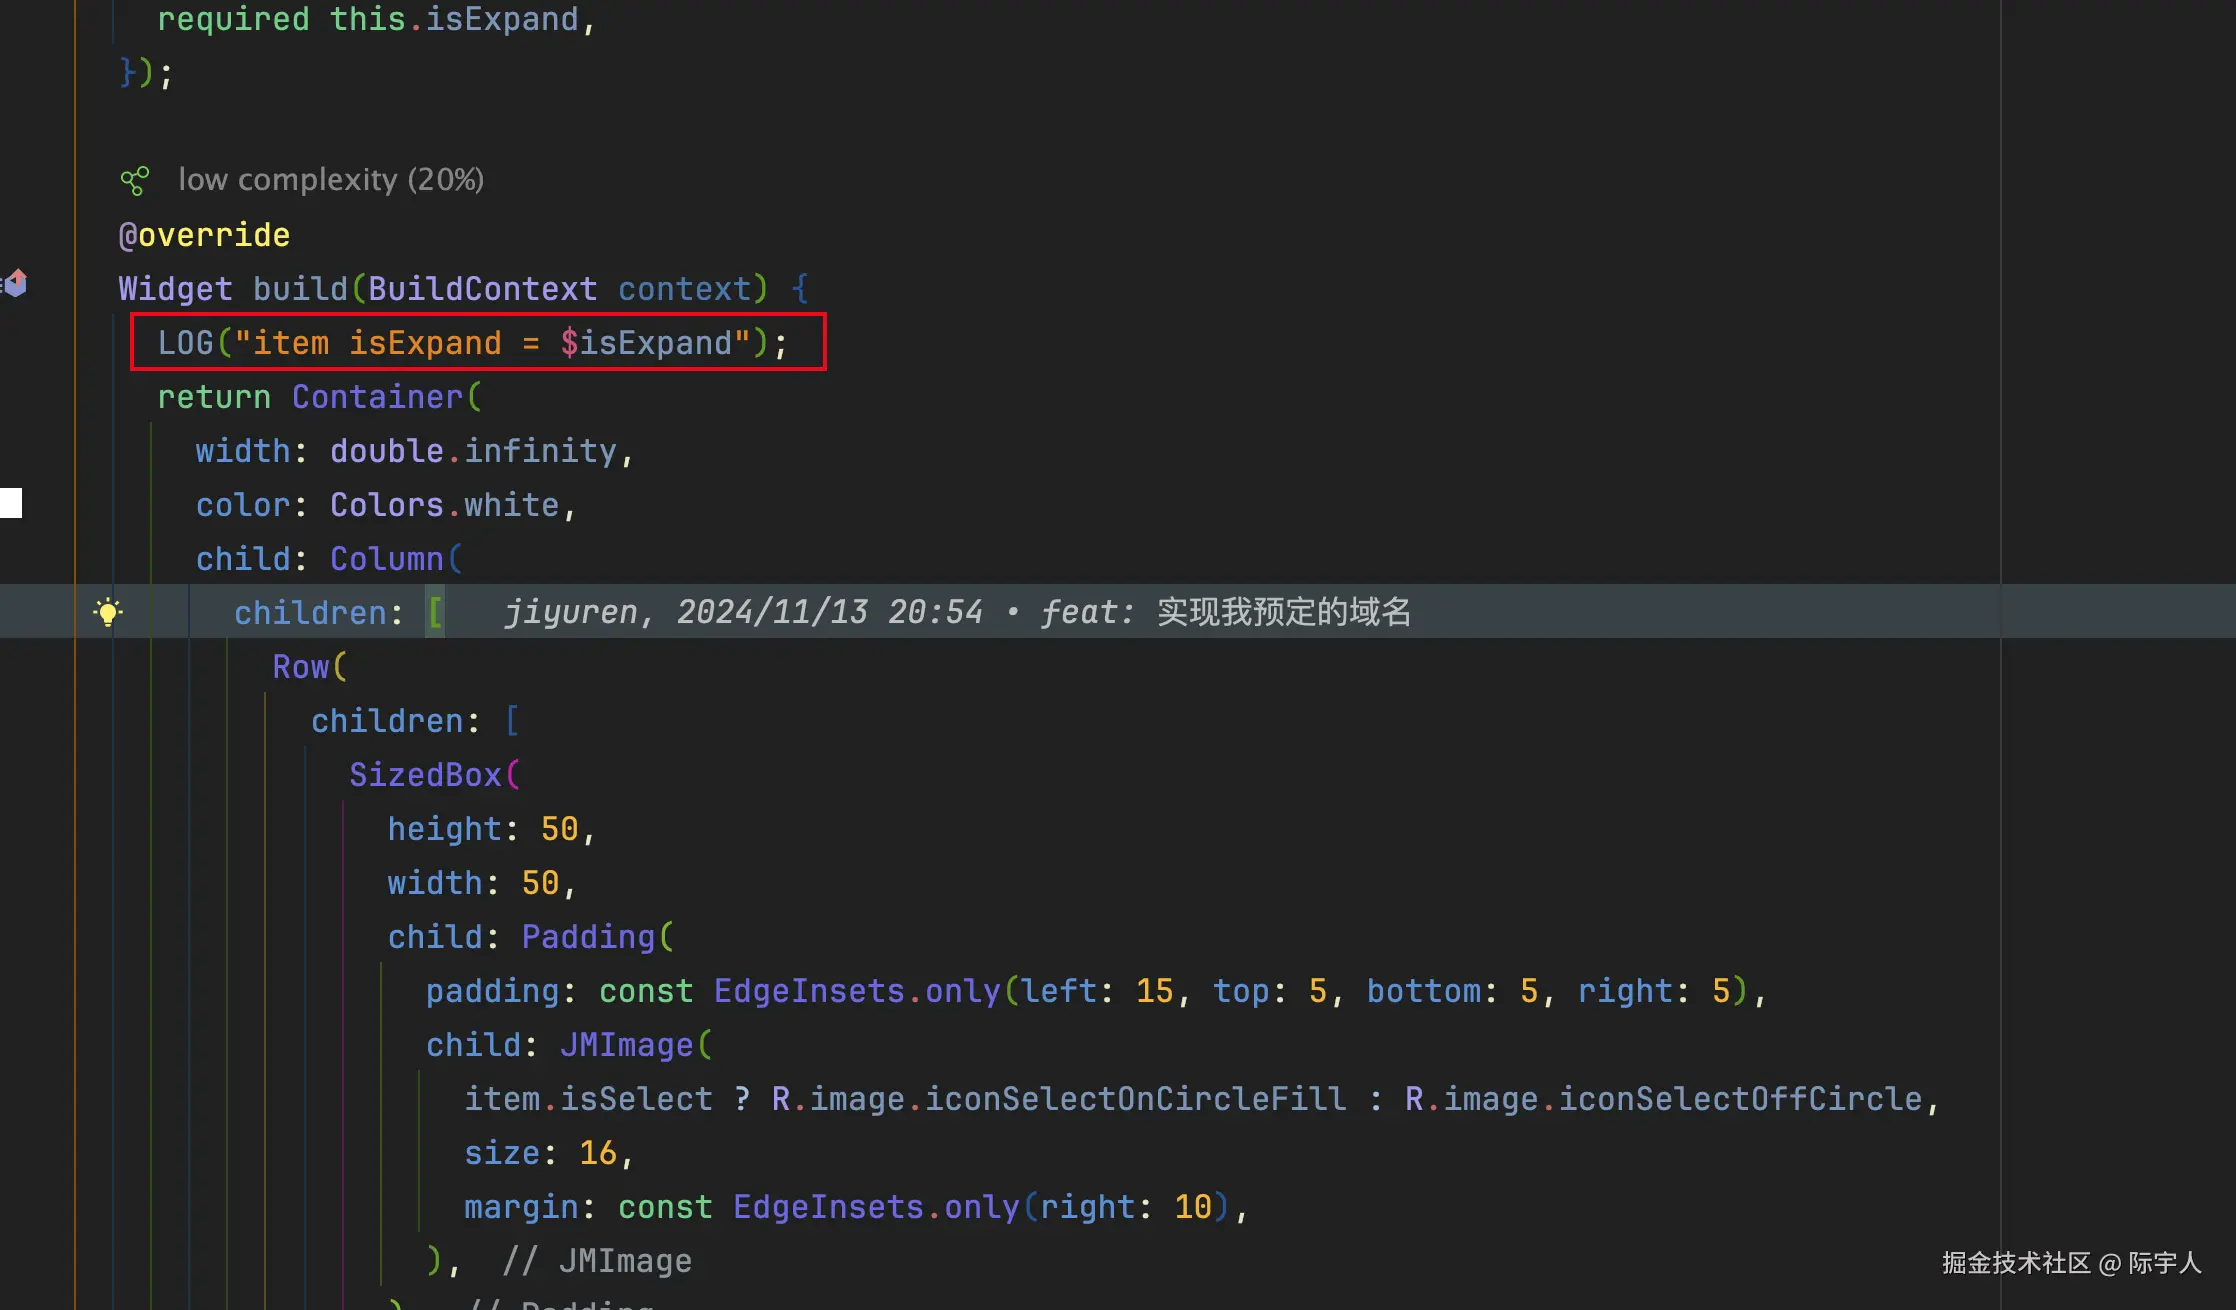
Task: Click the override gutter icon beside build
Action: click(15, 284)
